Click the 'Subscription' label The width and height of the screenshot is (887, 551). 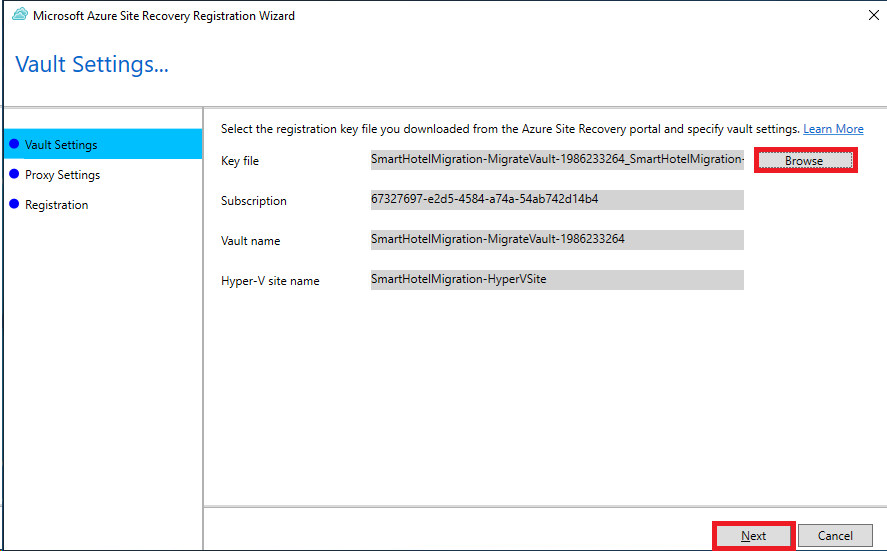pos(253,201)
